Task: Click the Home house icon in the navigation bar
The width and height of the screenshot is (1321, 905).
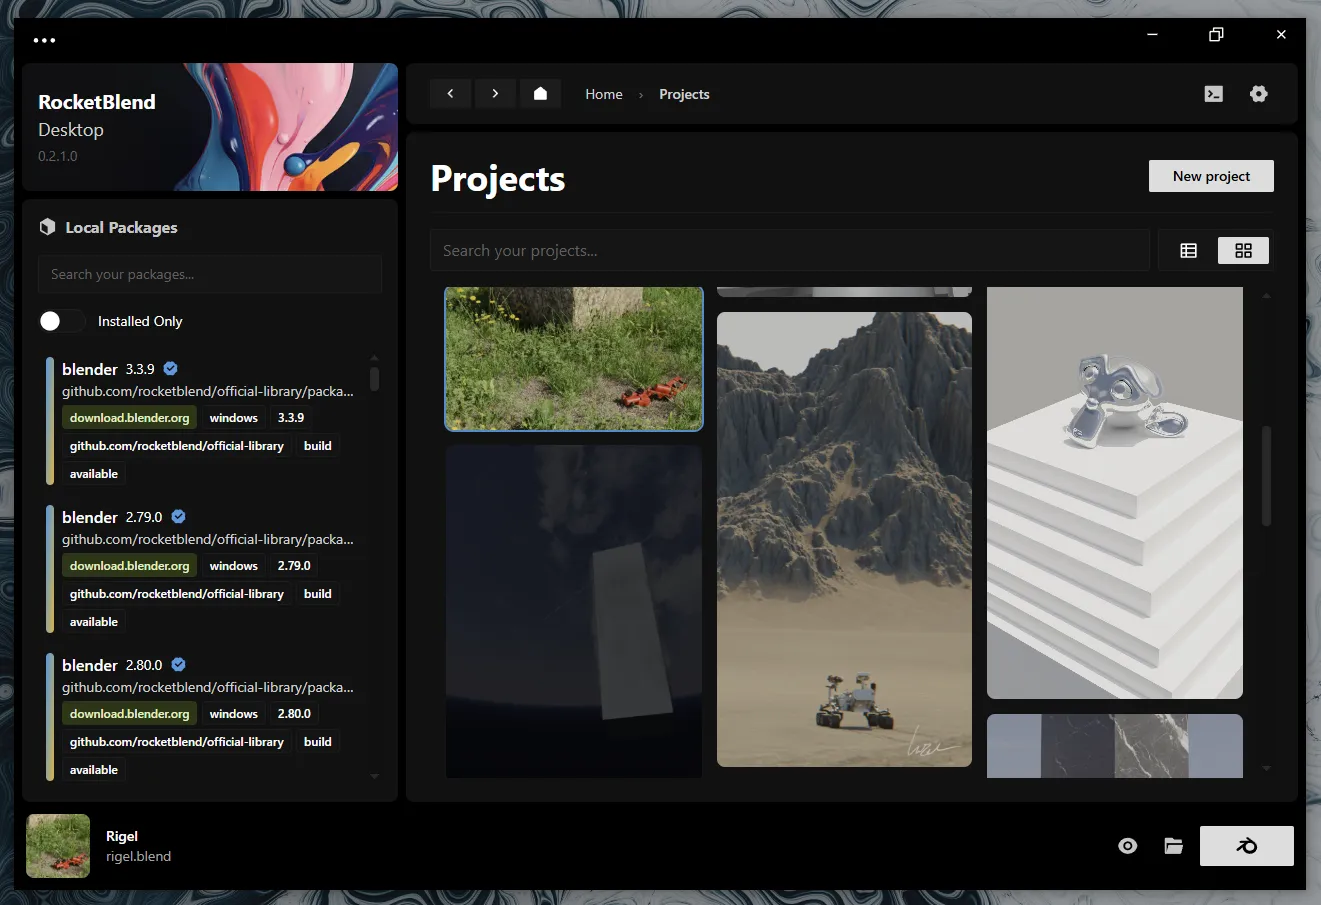Action: click(540, 93)
